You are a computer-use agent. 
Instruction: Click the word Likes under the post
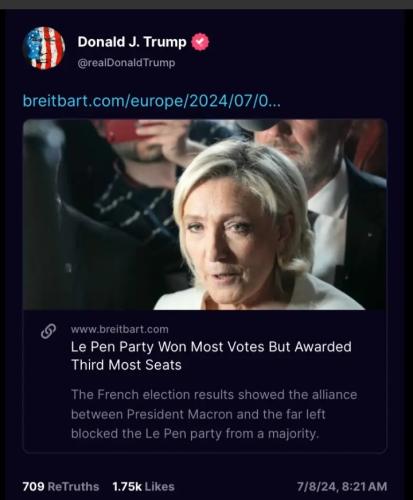coord(160,486)
